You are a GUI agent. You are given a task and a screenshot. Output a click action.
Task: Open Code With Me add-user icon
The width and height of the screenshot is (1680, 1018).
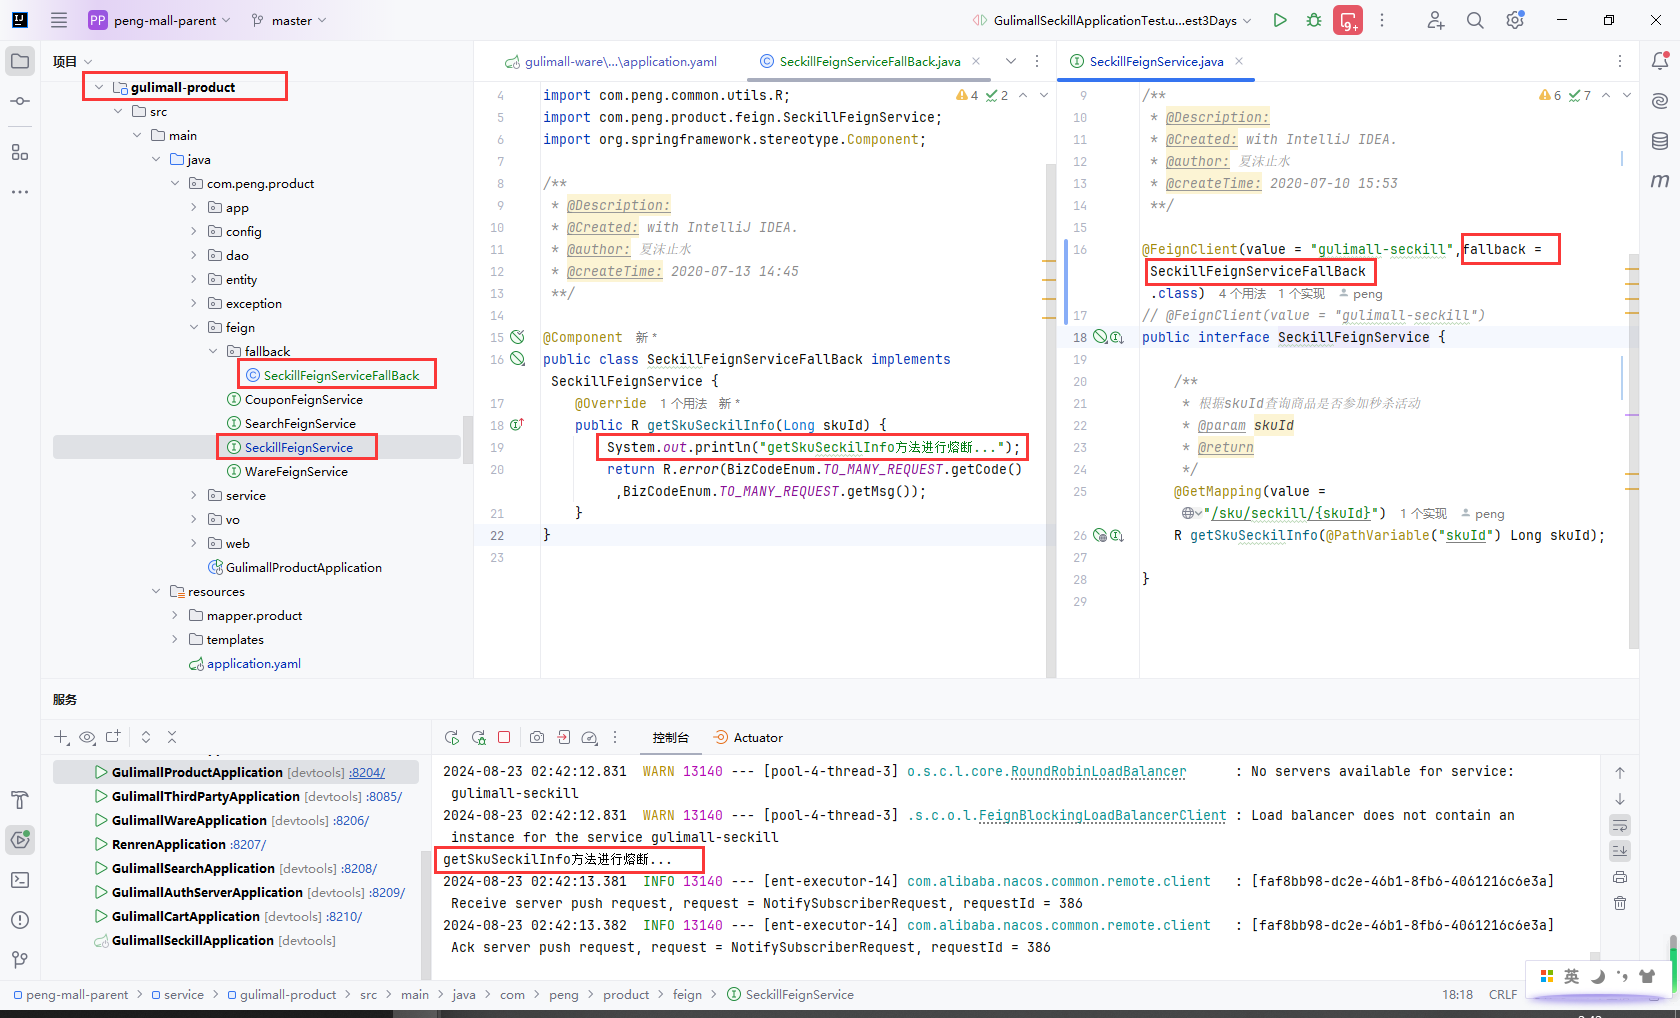coord(1436,20)
